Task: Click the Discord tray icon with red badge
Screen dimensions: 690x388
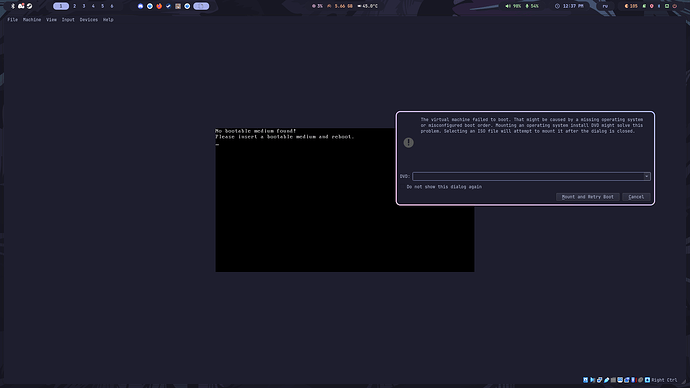Action: click(x=21, y=6)
